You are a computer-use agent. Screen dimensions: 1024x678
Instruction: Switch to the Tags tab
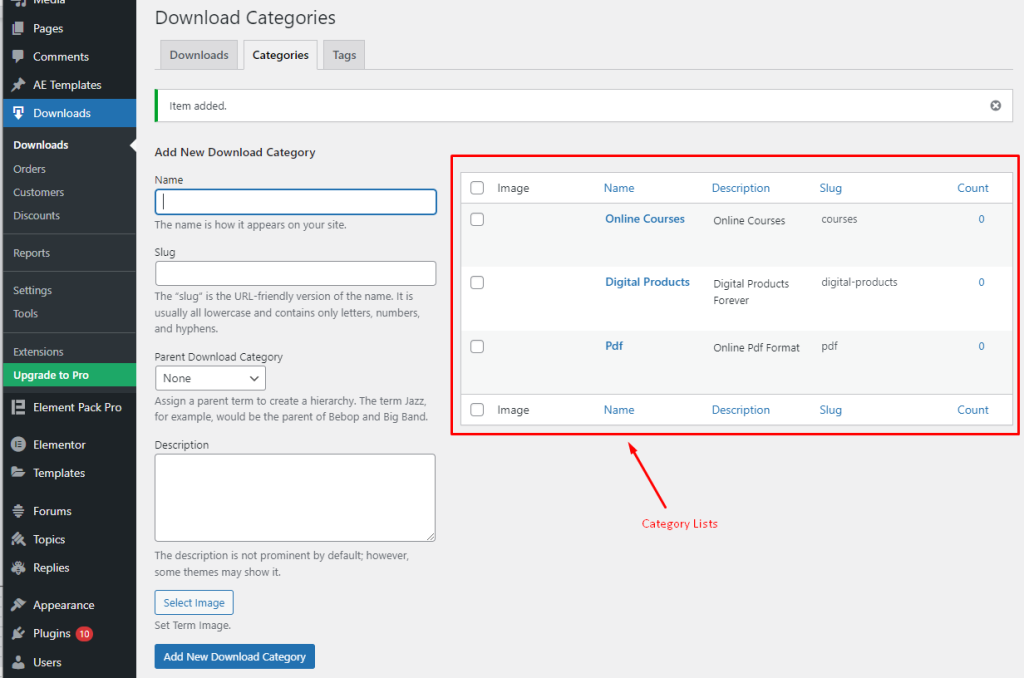tap(344, 55)
